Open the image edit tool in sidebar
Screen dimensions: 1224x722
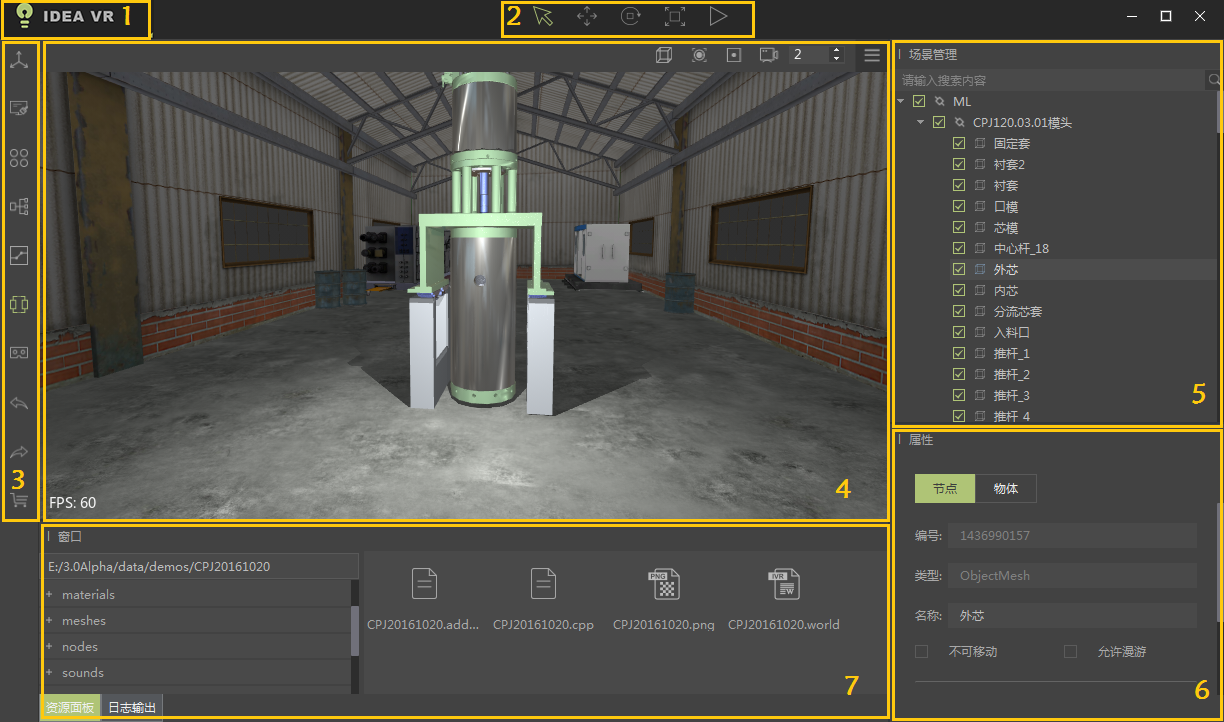pos(19,108)
